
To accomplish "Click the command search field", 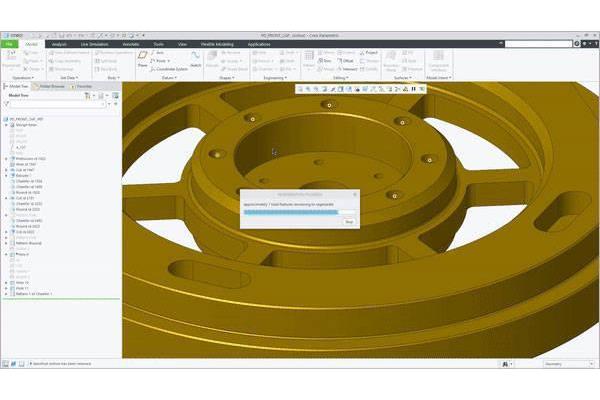I will coord(538,44).
